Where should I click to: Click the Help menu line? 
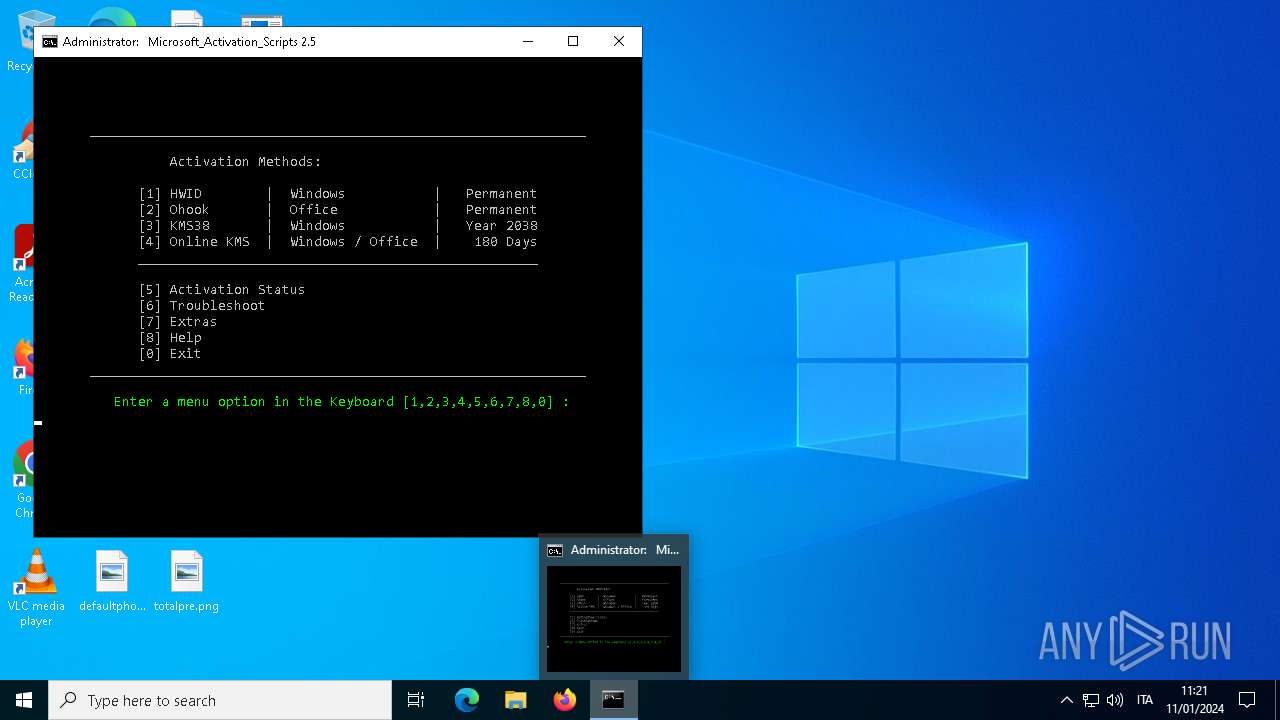(x=170, y=338)
